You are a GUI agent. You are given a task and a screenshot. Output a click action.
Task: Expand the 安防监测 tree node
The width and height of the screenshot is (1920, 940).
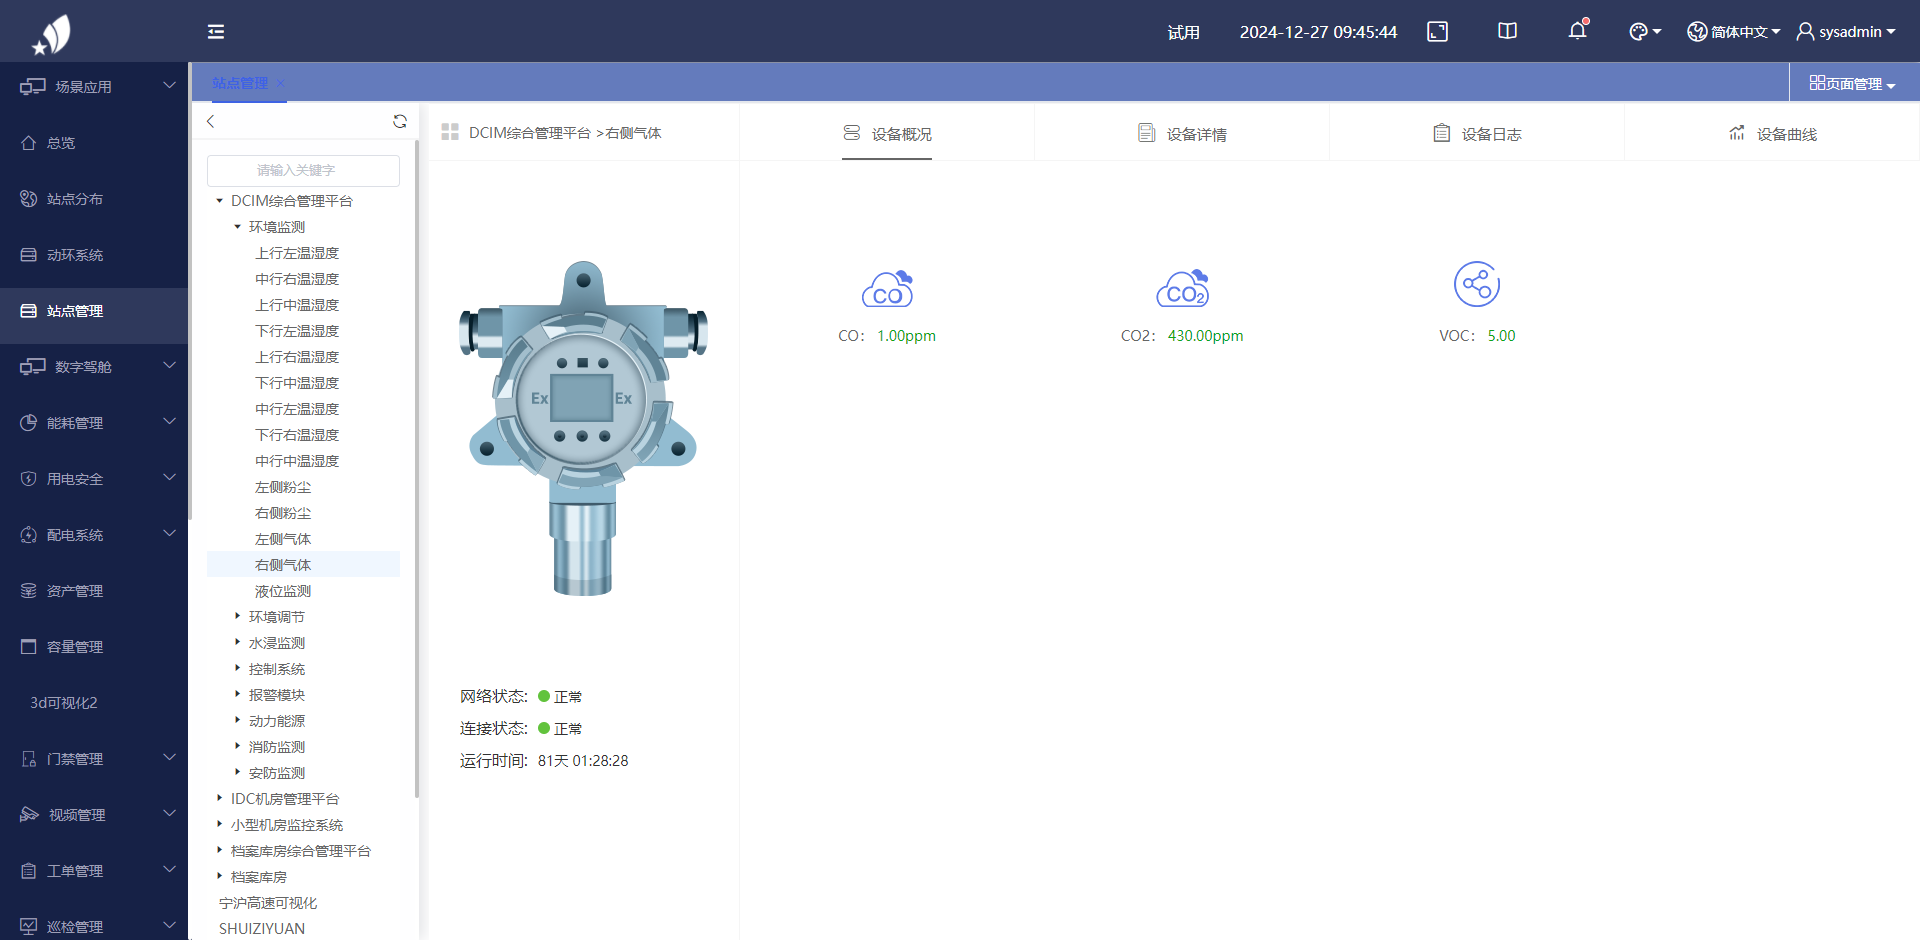[x=237, y=773]
